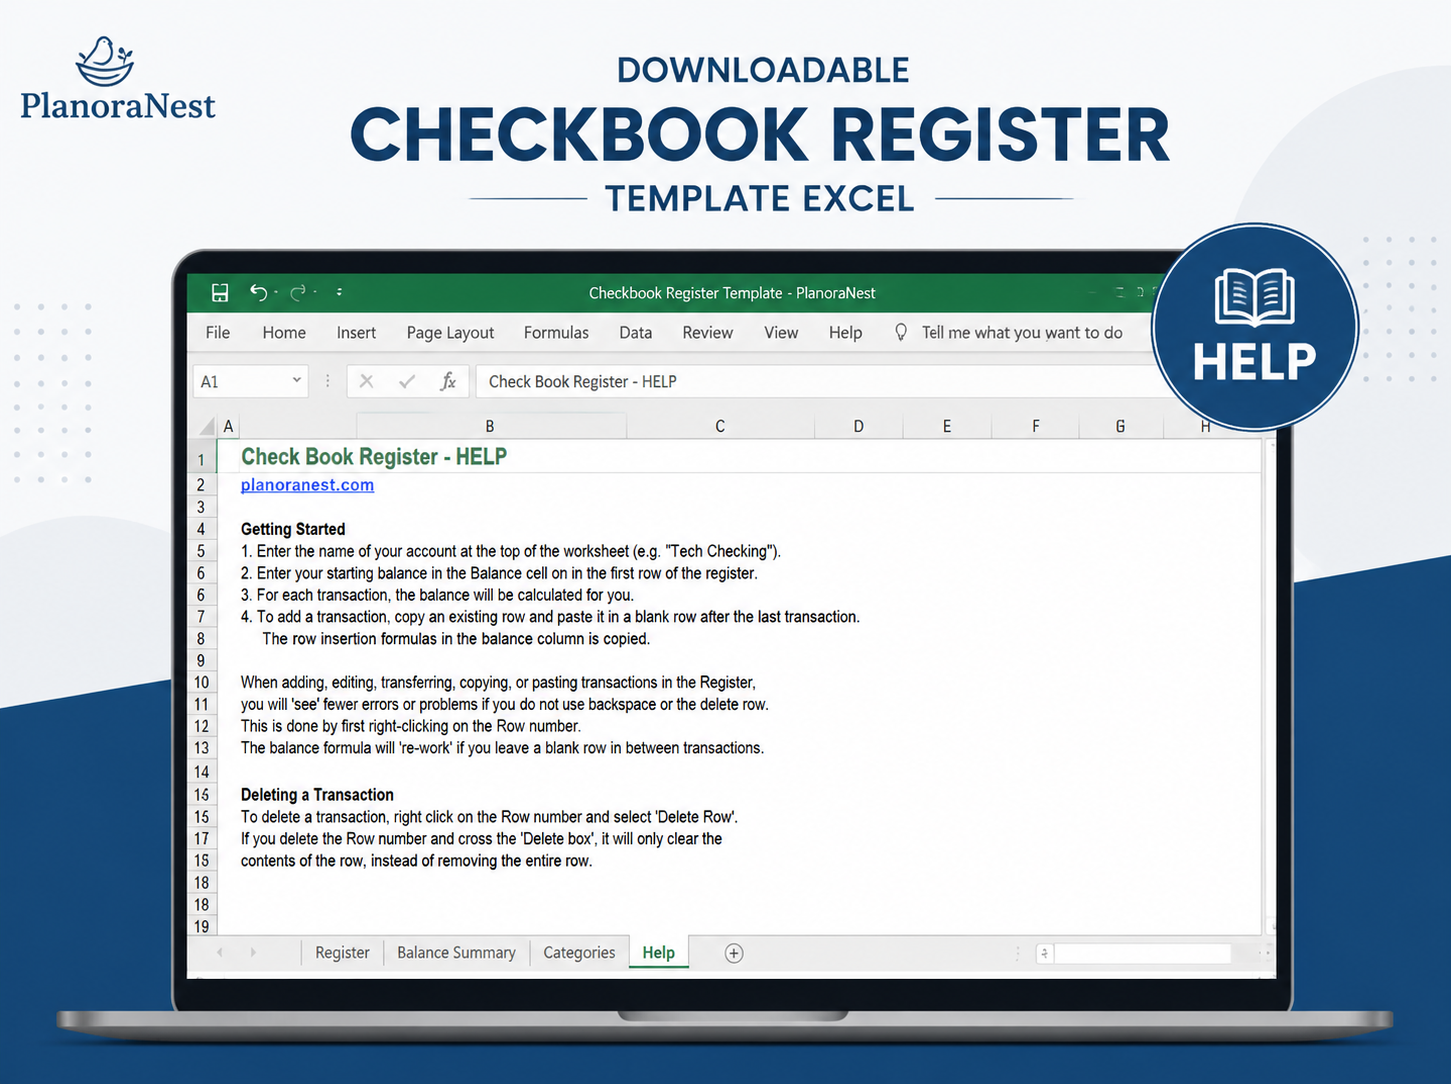The image size is (1451, 1084).
Task: Select column E header
Action: [946, 427]
